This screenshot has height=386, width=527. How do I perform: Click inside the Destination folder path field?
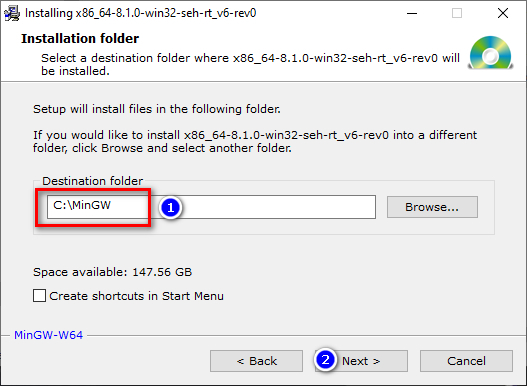[x=211, y=207]
